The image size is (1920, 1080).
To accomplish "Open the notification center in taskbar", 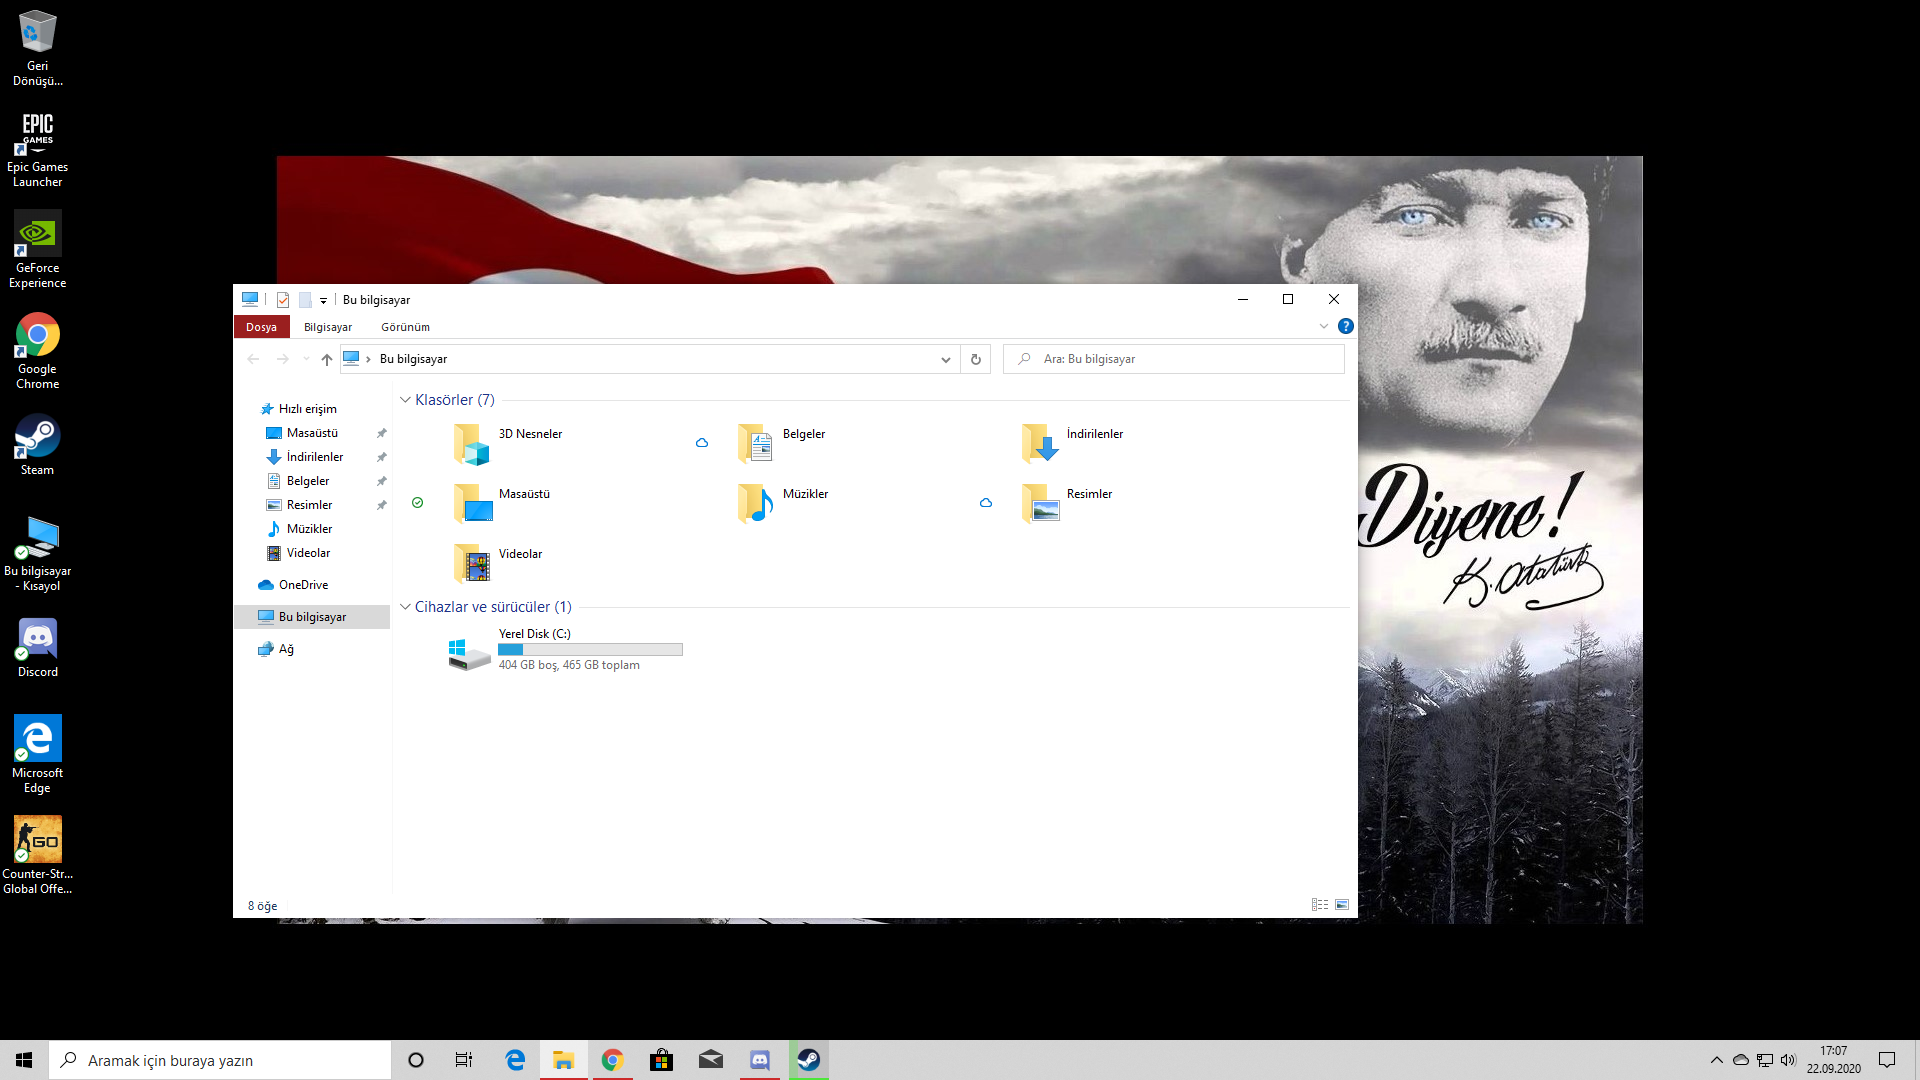I will click(1887, 1060).
